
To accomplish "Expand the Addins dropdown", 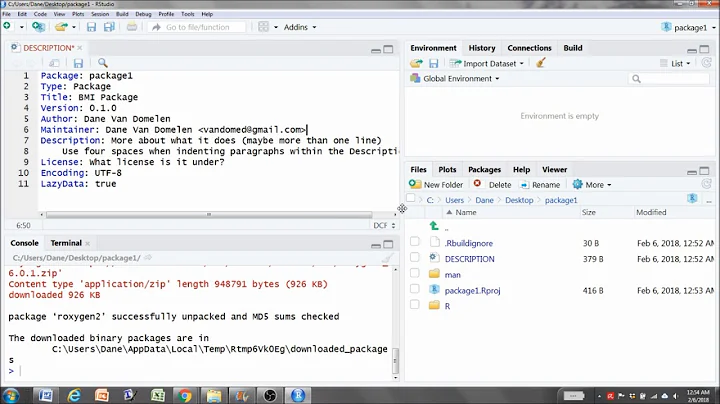I will 300,27.
